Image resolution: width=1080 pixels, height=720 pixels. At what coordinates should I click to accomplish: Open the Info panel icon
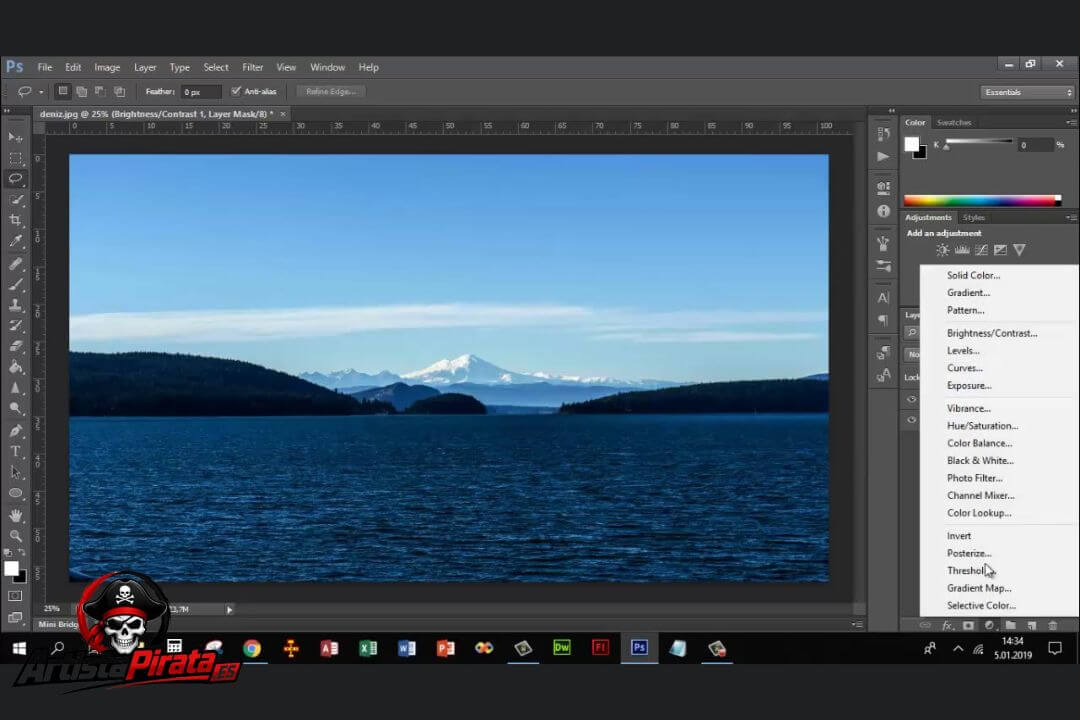click(884, 212)
